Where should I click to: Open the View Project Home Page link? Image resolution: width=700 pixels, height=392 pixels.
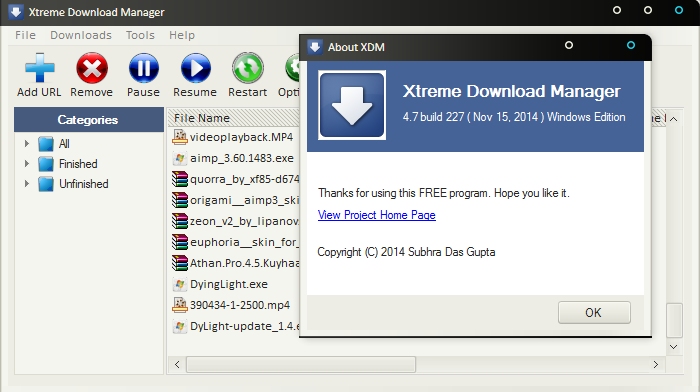pos(377,215)
